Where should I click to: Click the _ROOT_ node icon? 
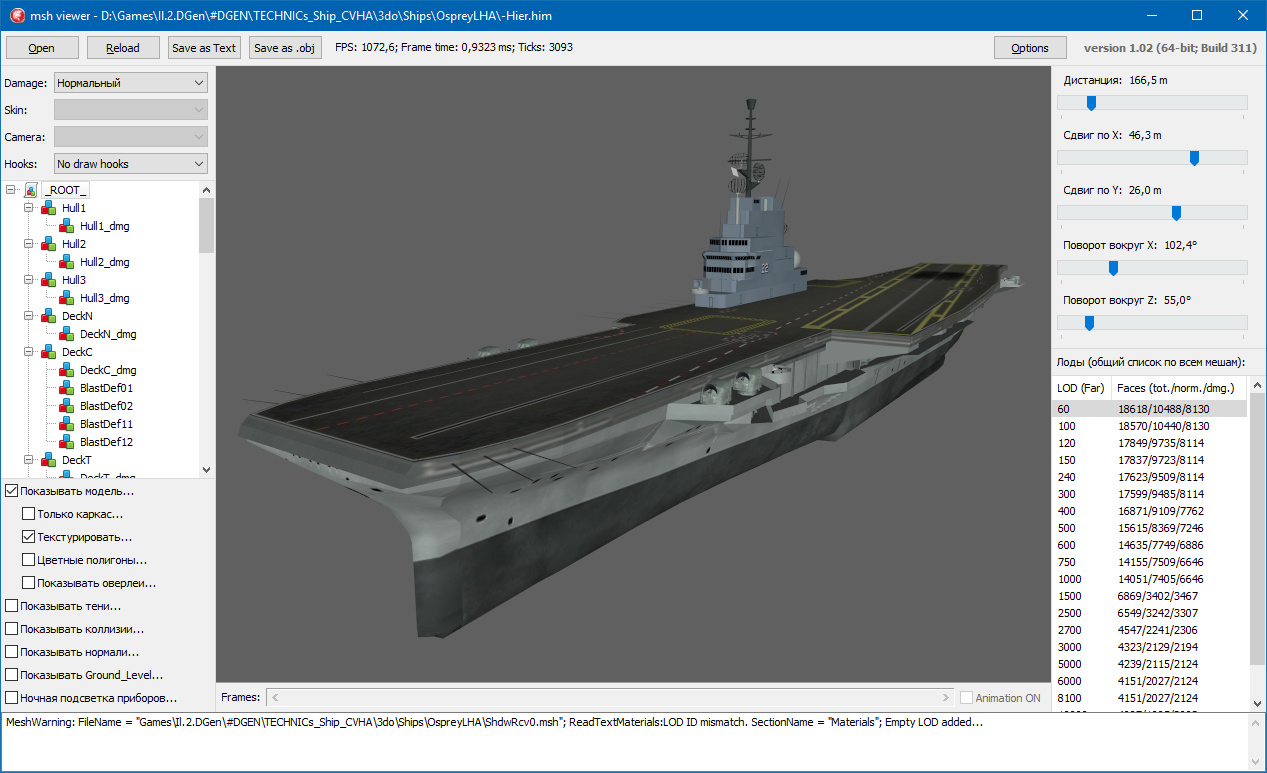[x=31, y=190]
